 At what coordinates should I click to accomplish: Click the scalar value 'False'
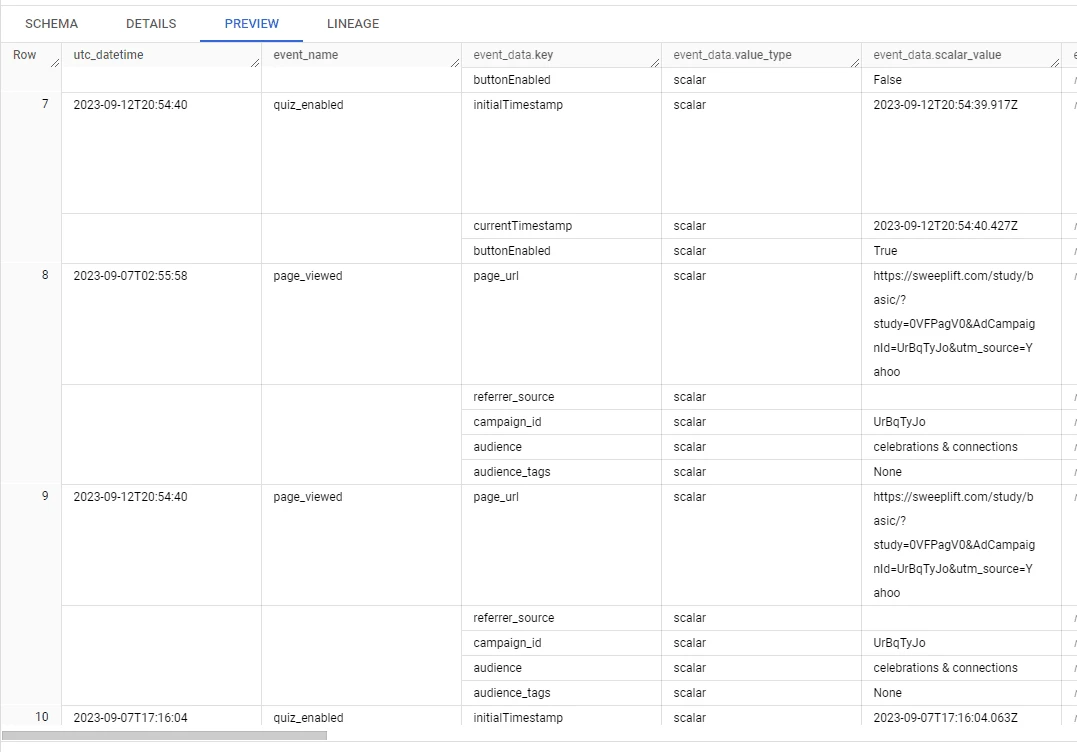887,80
